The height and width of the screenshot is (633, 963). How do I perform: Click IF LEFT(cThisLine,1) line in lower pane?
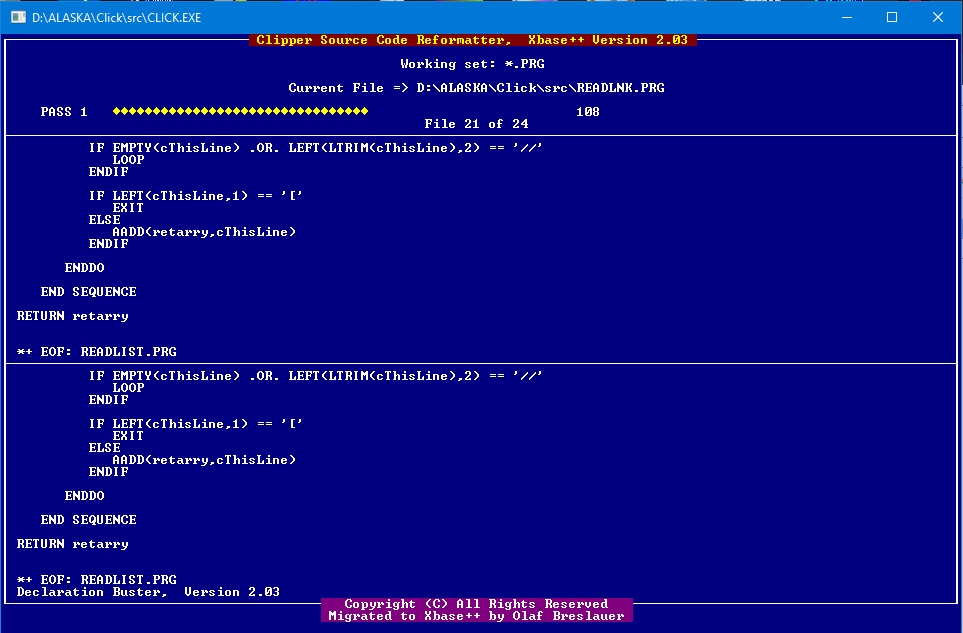tap(195, 424)
